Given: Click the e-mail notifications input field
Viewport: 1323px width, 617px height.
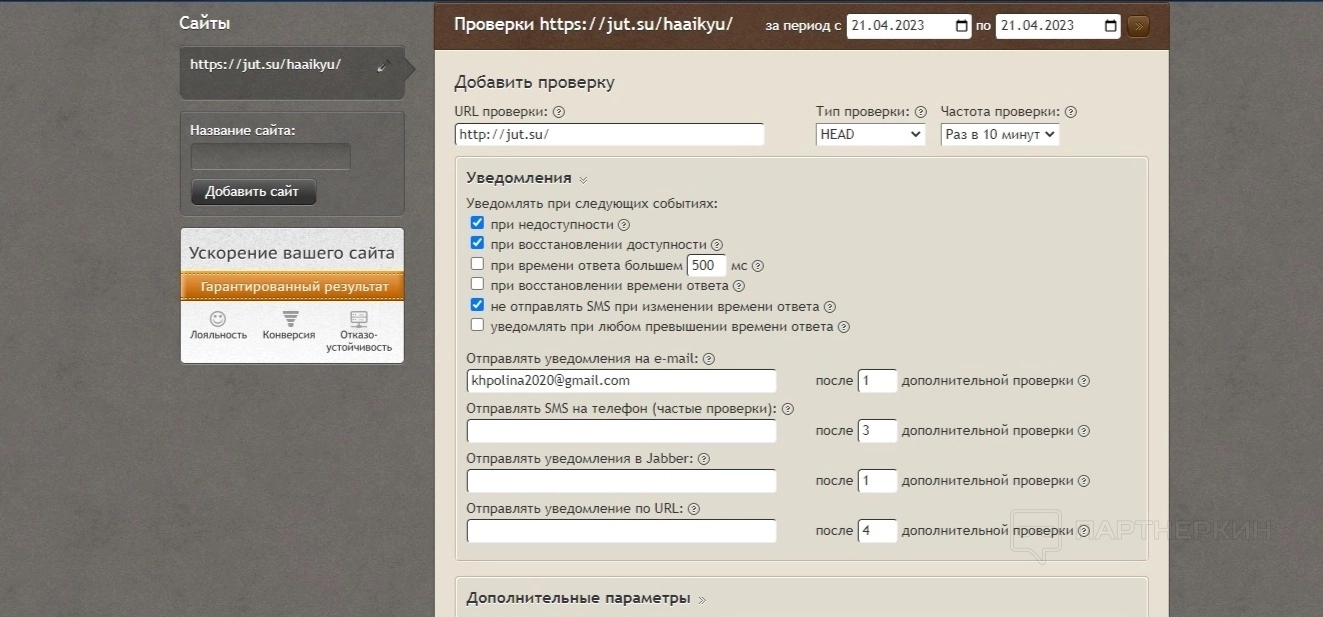Looking at the screenshot, I should point(621,381).
